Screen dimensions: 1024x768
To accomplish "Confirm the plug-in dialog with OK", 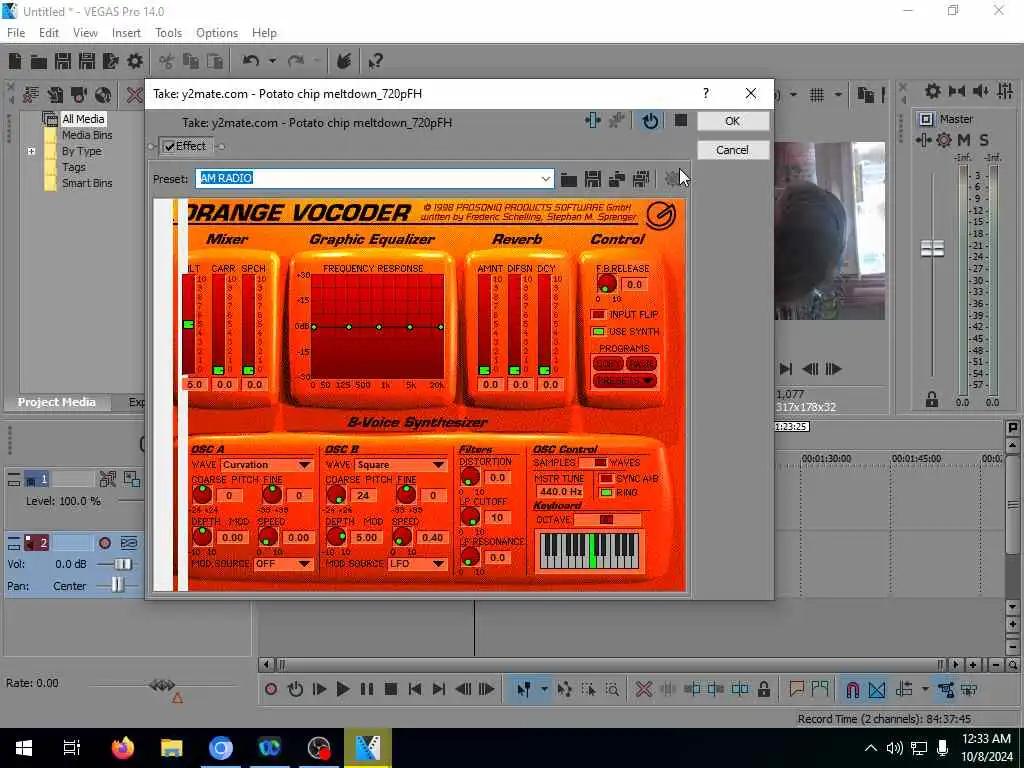I will click(x=732, y=121).
